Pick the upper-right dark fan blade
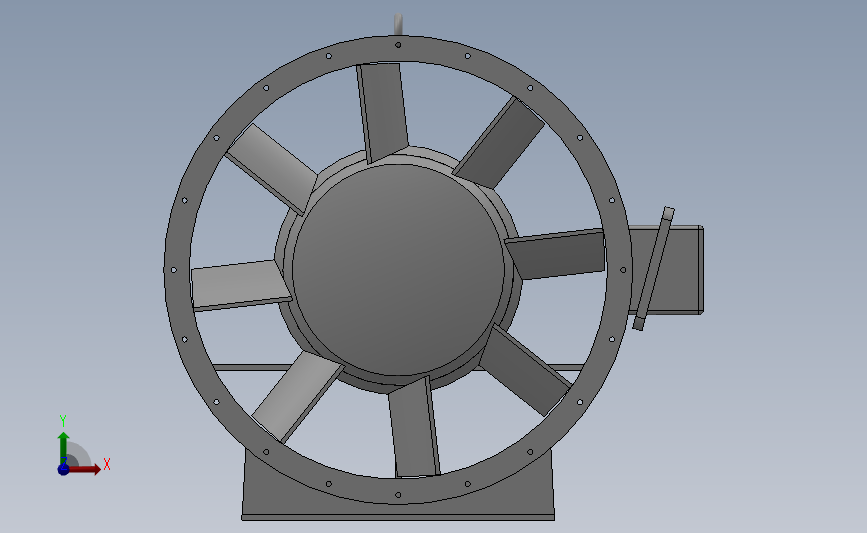Viewport: 867px width, 533px height. [499, 143]
